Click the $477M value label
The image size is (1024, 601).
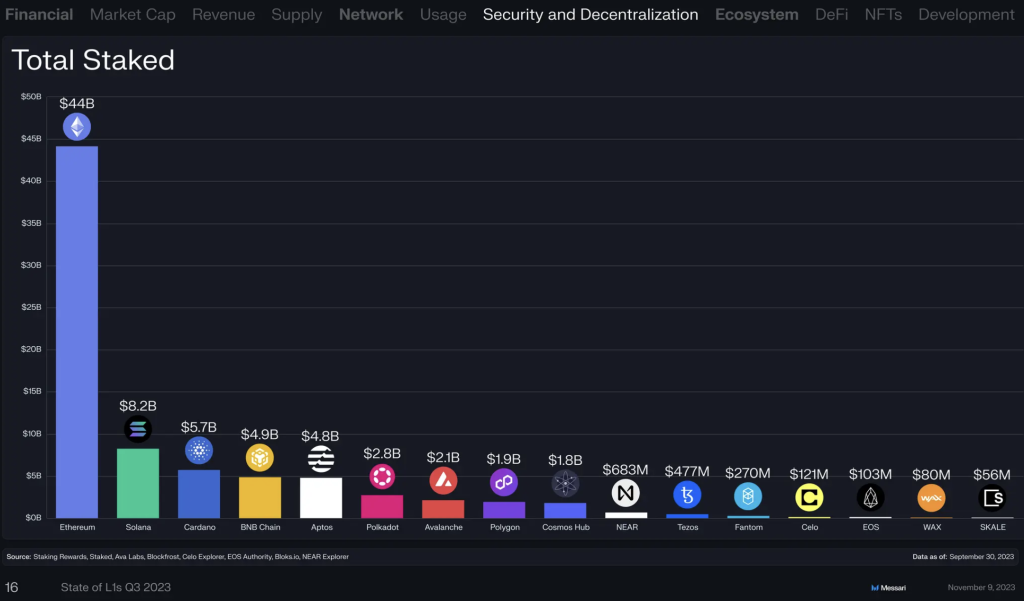tap(687, 471)
